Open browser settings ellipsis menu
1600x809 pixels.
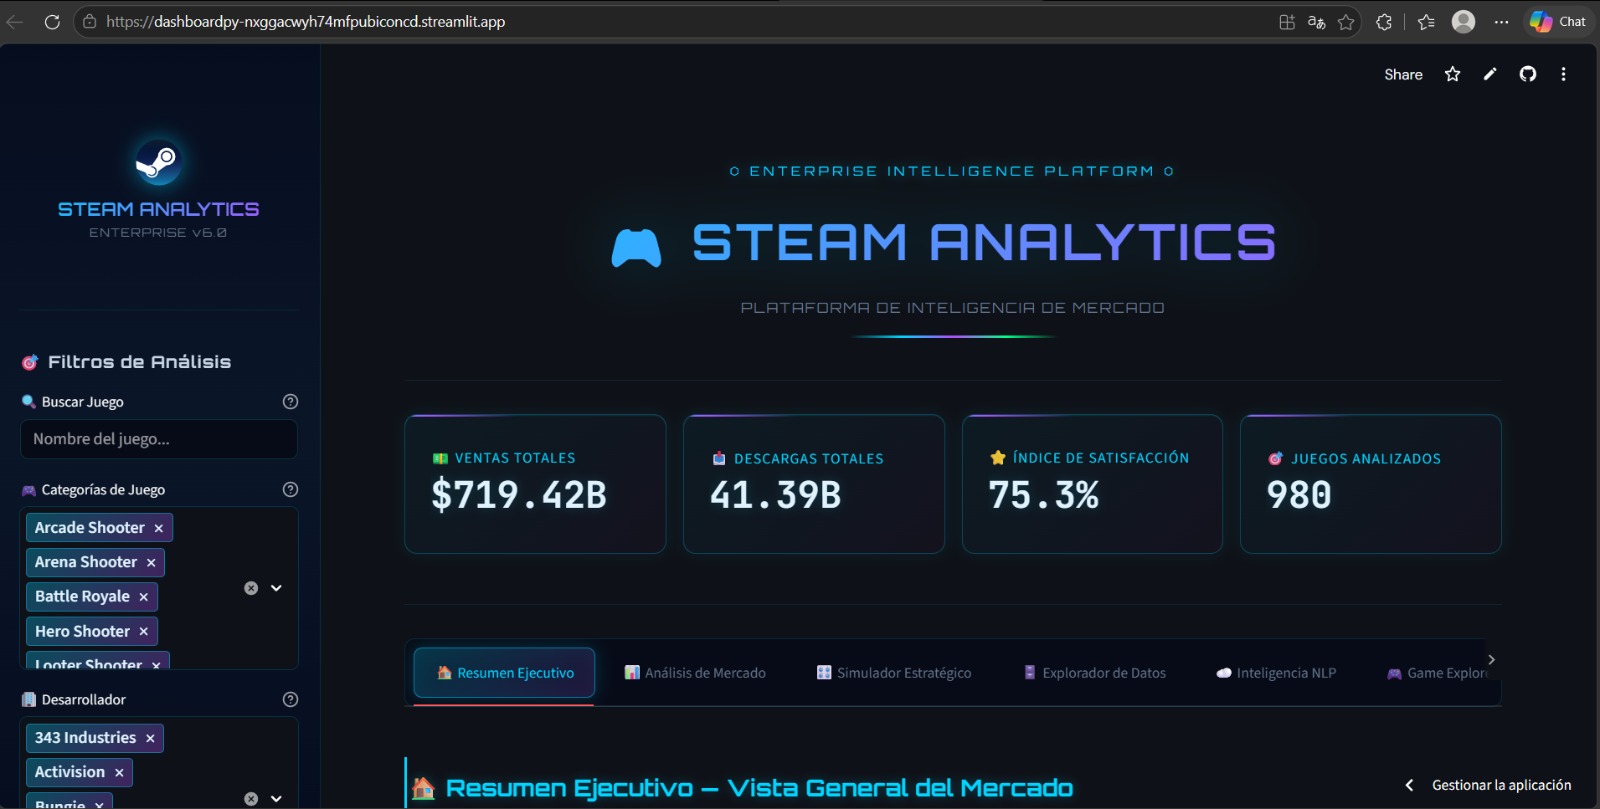1502,22
